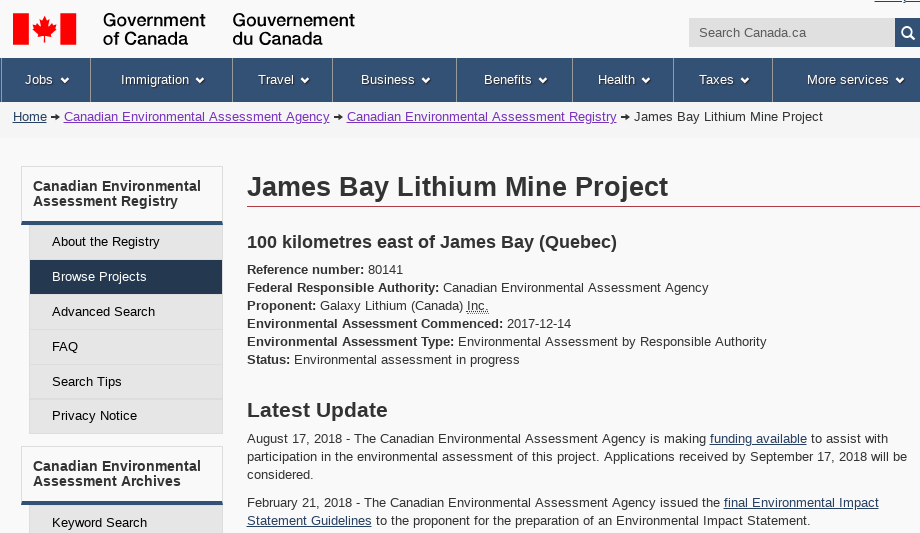Open Search Tips in sidebar
Viewport: 920px width, 533px height.
tap(126, 382)
